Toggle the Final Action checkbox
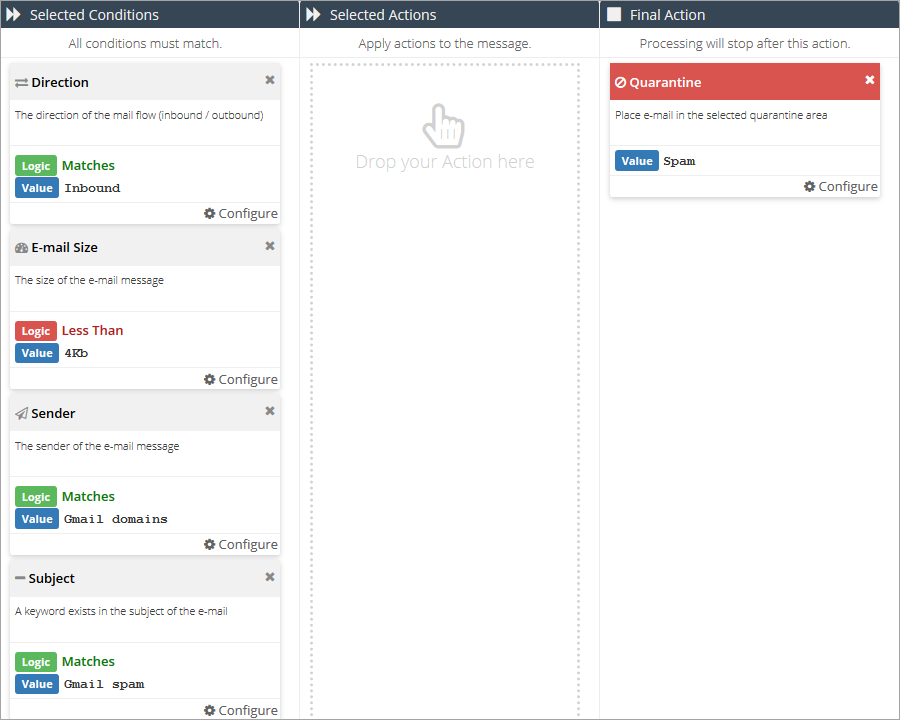The width and height of the screenshot is (900, 720). pos(614,15)
